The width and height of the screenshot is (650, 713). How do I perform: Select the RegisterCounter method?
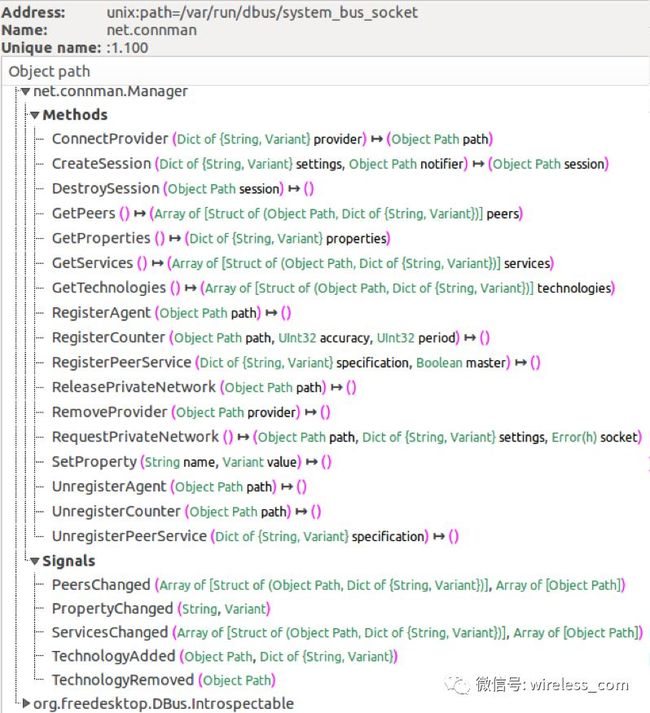tap(271, 337)
